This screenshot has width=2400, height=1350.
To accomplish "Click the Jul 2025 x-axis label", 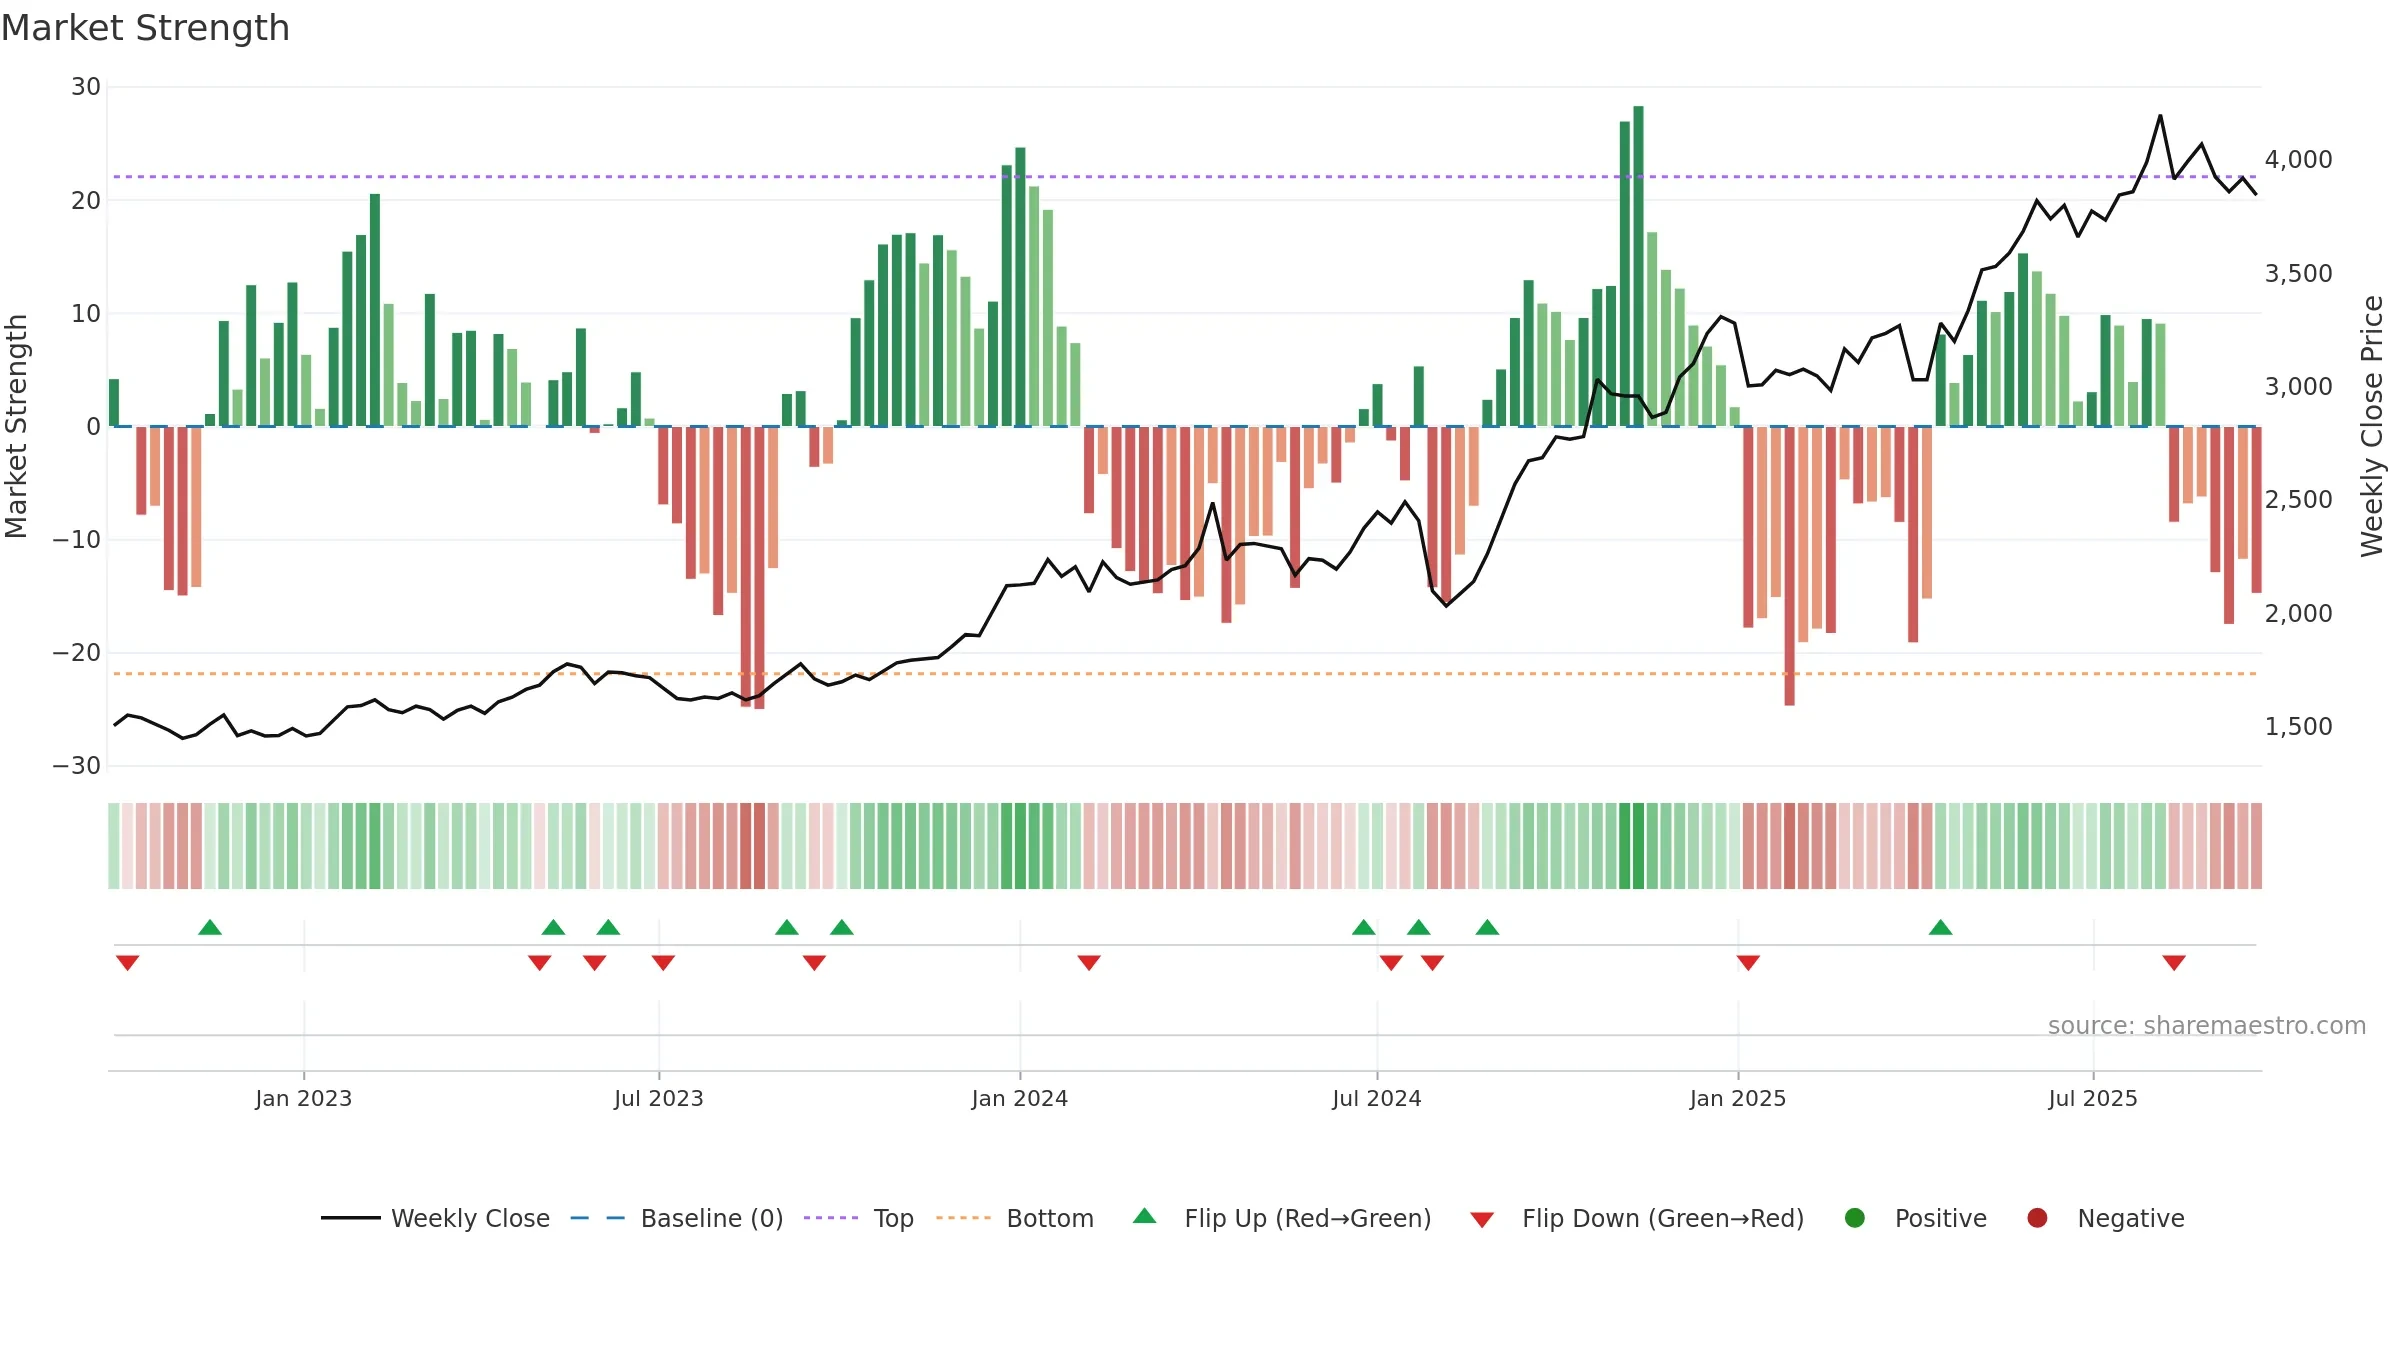I will (x=2093, y=1098).
